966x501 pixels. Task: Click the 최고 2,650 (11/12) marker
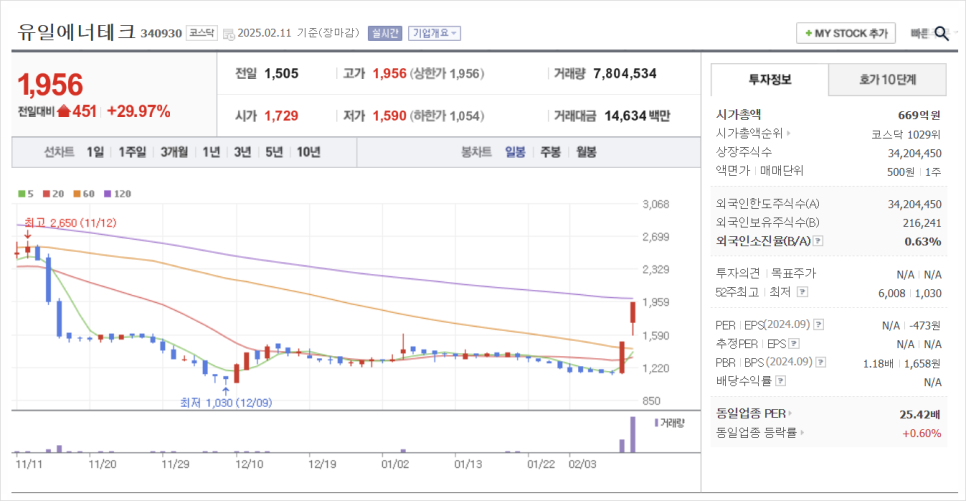[x=70, y=222]
